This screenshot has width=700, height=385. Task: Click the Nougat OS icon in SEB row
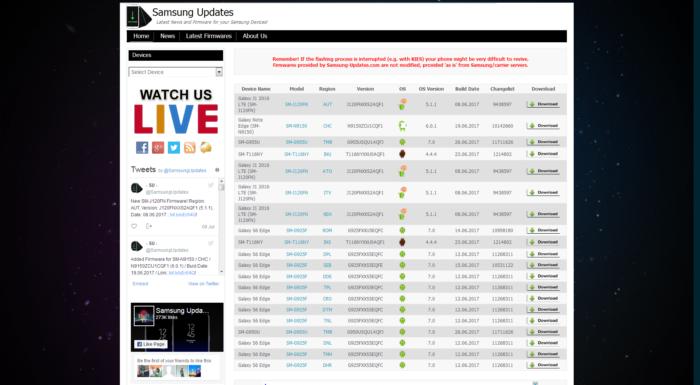pos(402,265)
